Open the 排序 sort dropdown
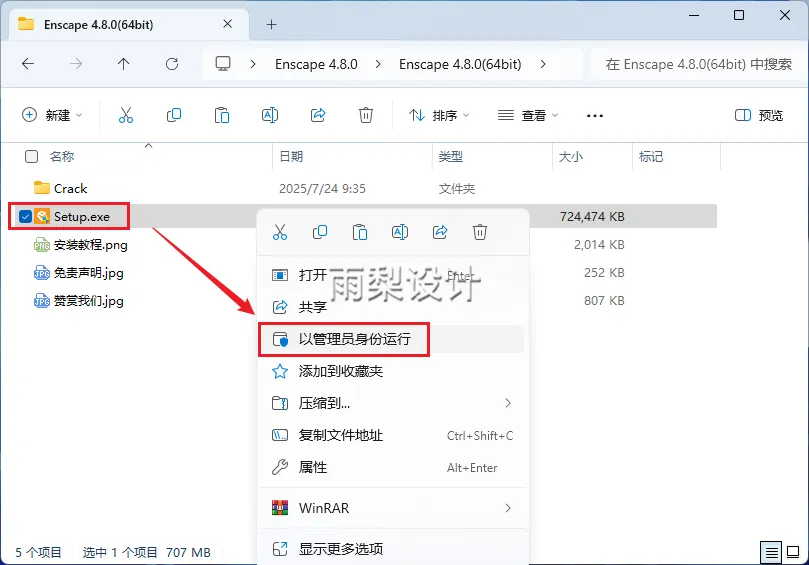Screen dimensions: 809x565 click(x=439, y=116)
